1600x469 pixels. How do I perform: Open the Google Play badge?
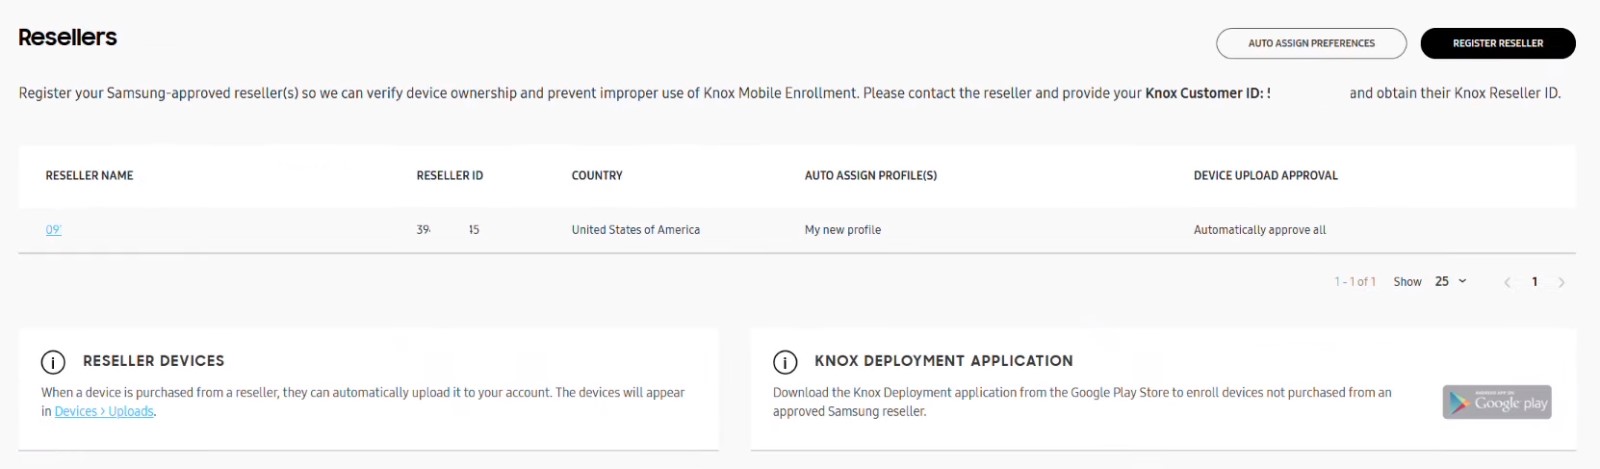click(1497, 402)
